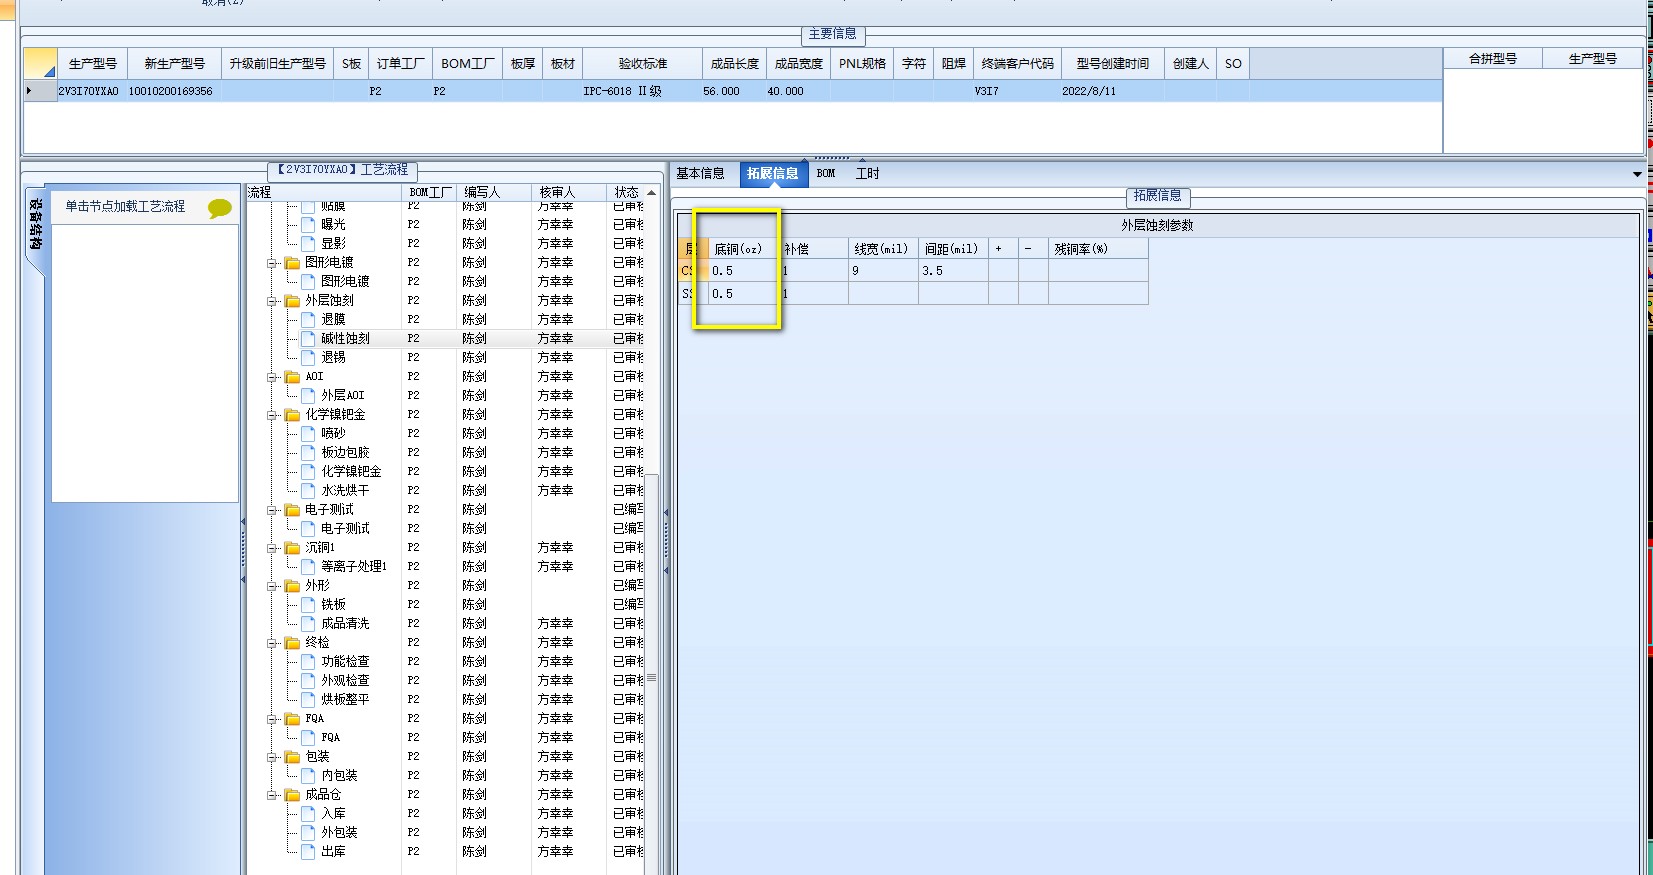
Task: Click the 板边包胶 document icon
Action: 309,453
